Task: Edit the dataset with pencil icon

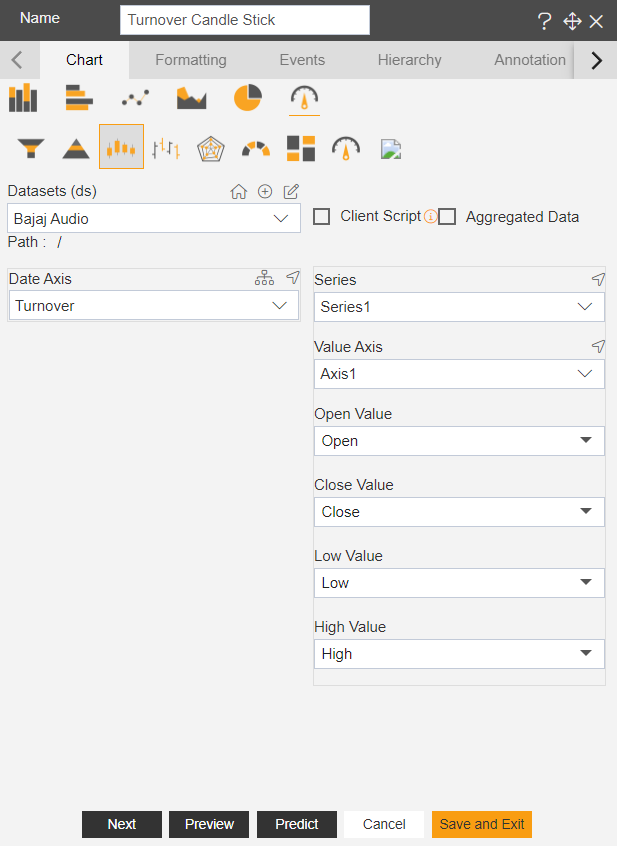Action: [291, 192]
